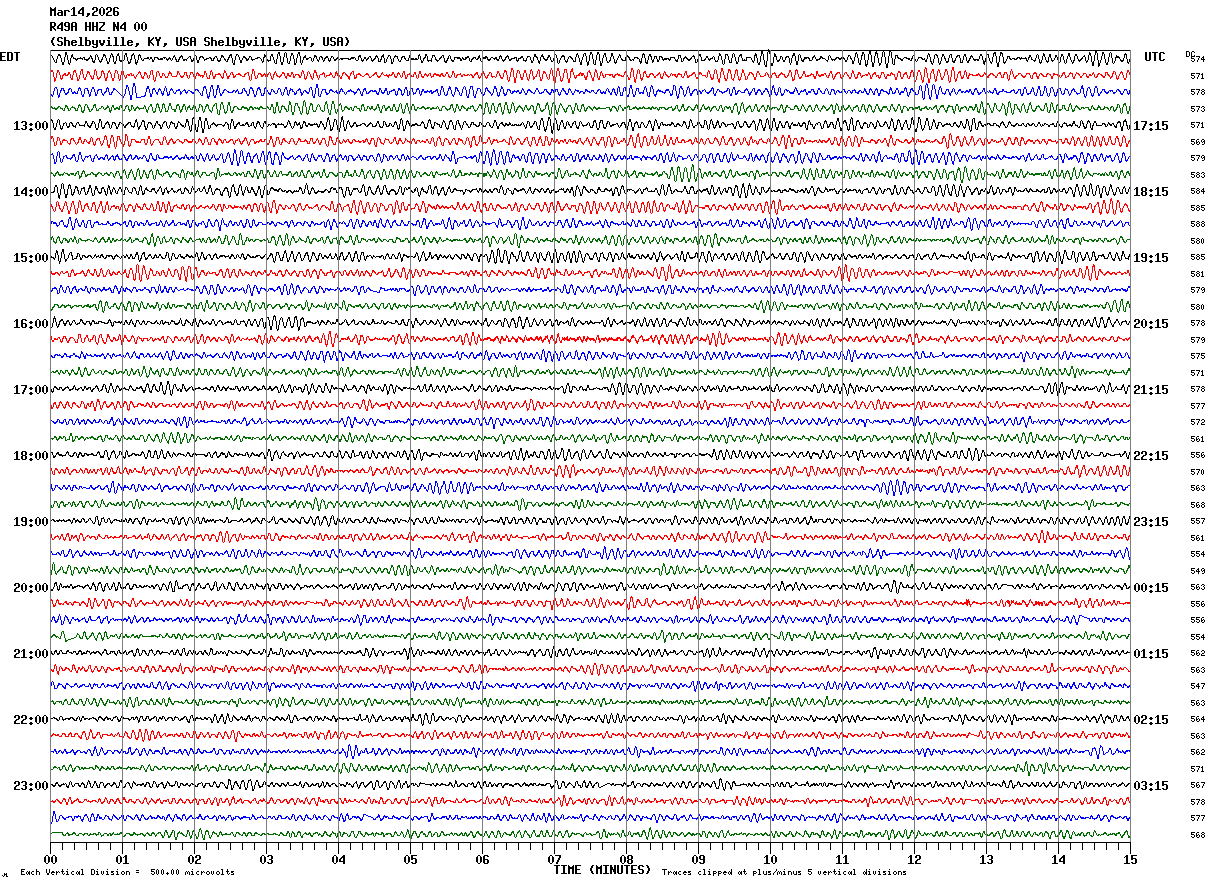Click the "19:15" UTC time label
The height and width of the screenshot is (886, 1210).
[x=1151, y=258]
